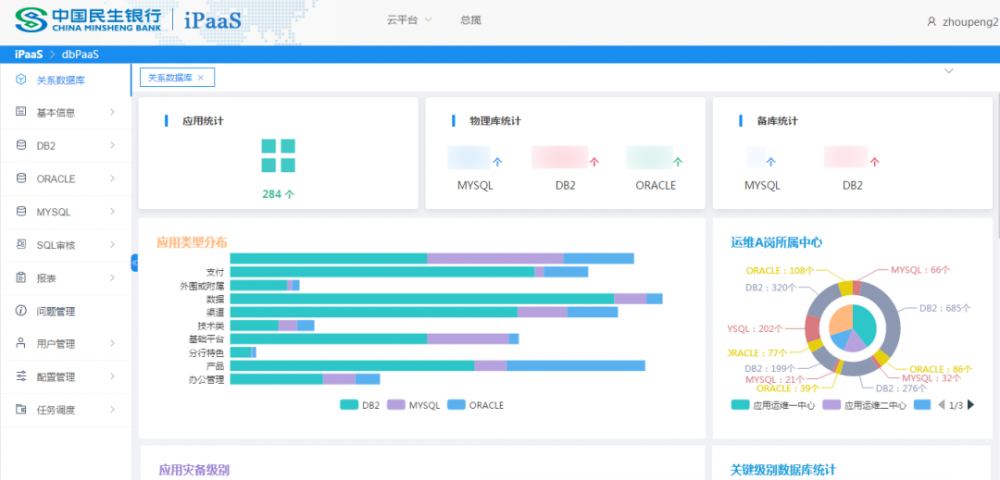This screenshot has width=1000, height=480.
Task: Click the 产品 bar's blue ORACLE segment
Action: 576,365
